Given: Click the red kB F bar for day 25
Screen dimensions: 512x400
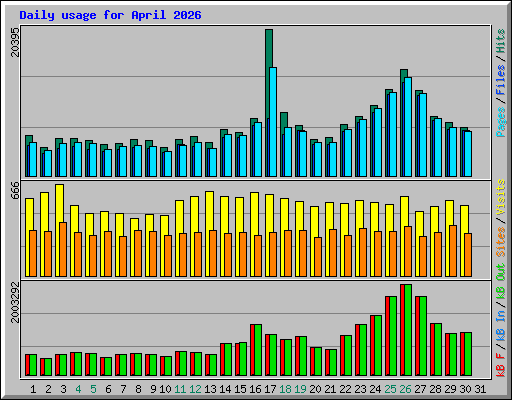Looking at the screenshot, I should click(387, 336).
